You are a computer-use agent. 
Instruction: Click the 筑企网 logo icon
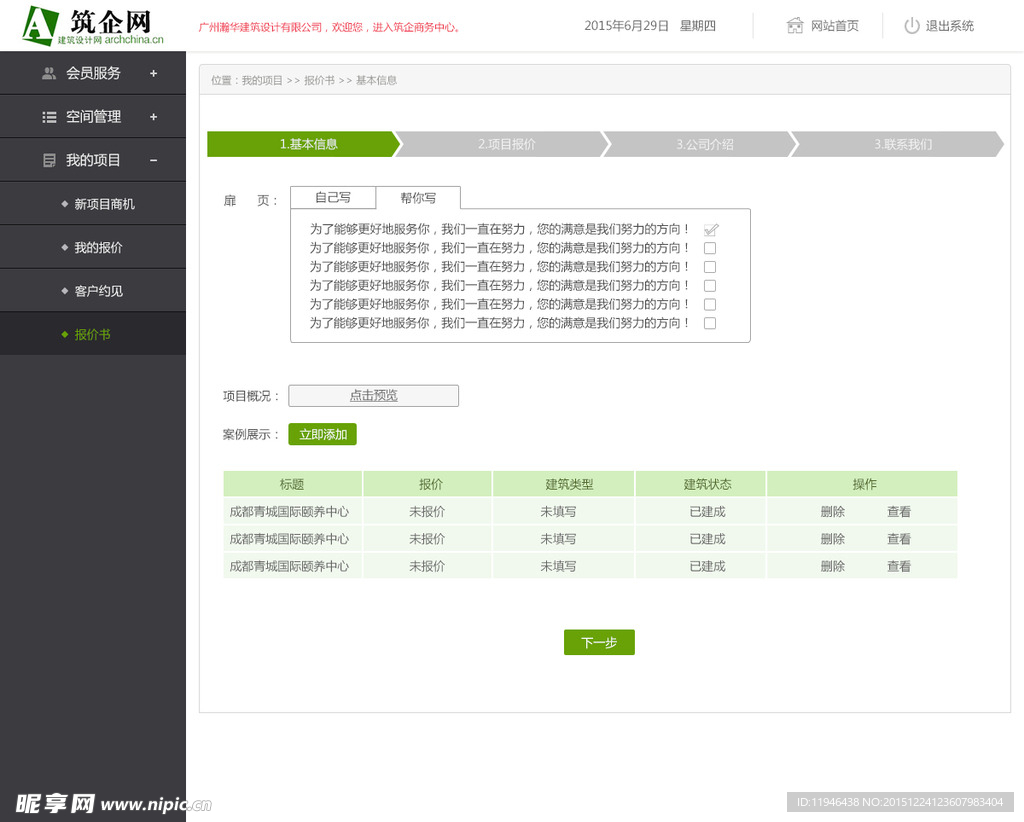coord(40,25)
